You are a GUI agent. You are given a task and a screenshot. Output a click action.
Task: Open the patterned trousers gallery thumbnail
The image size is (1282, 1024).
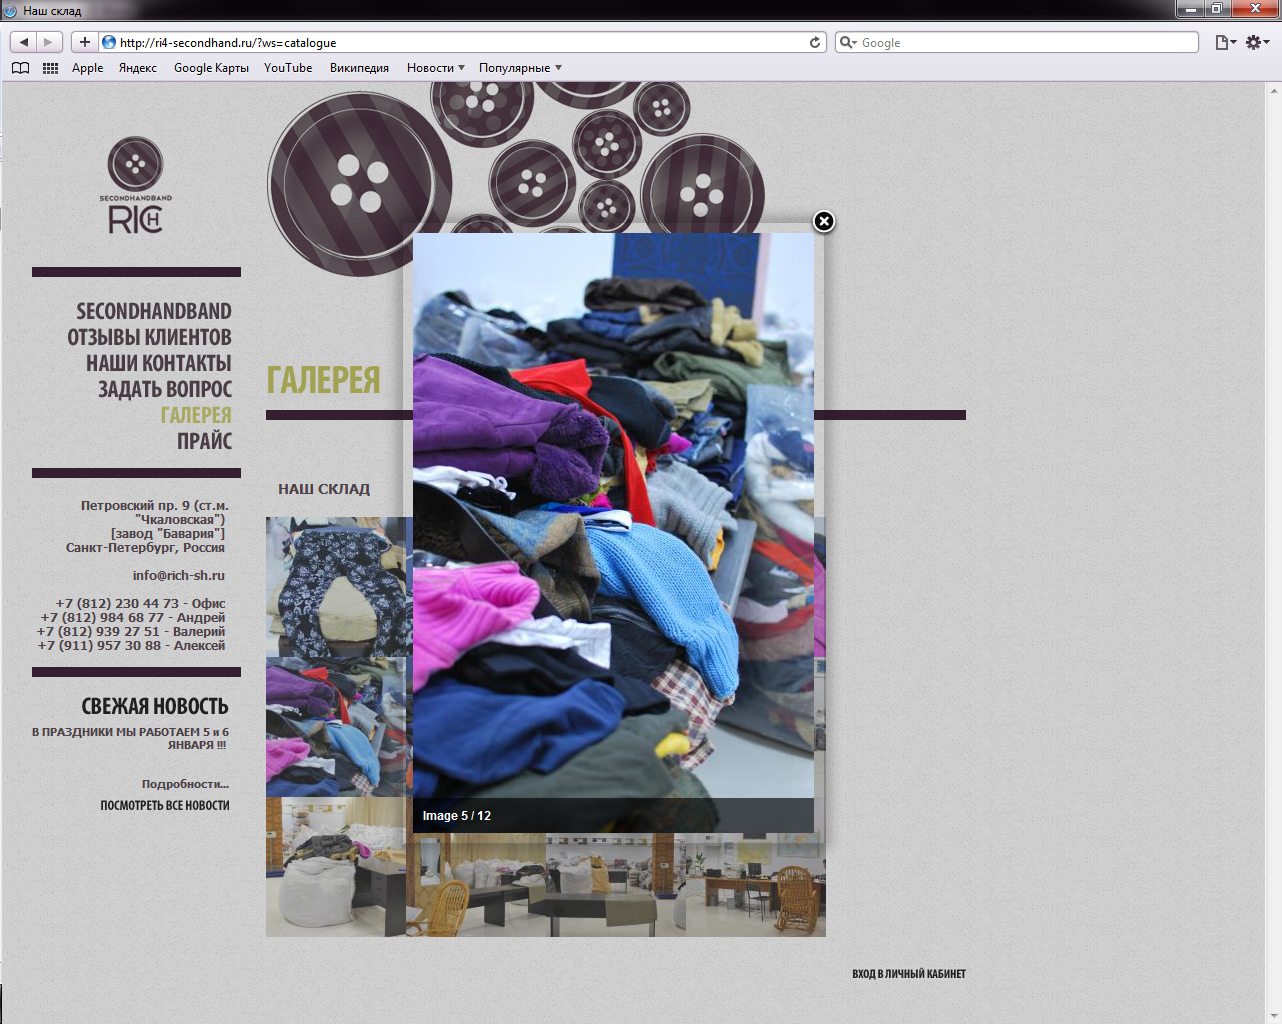click(336, 587)
